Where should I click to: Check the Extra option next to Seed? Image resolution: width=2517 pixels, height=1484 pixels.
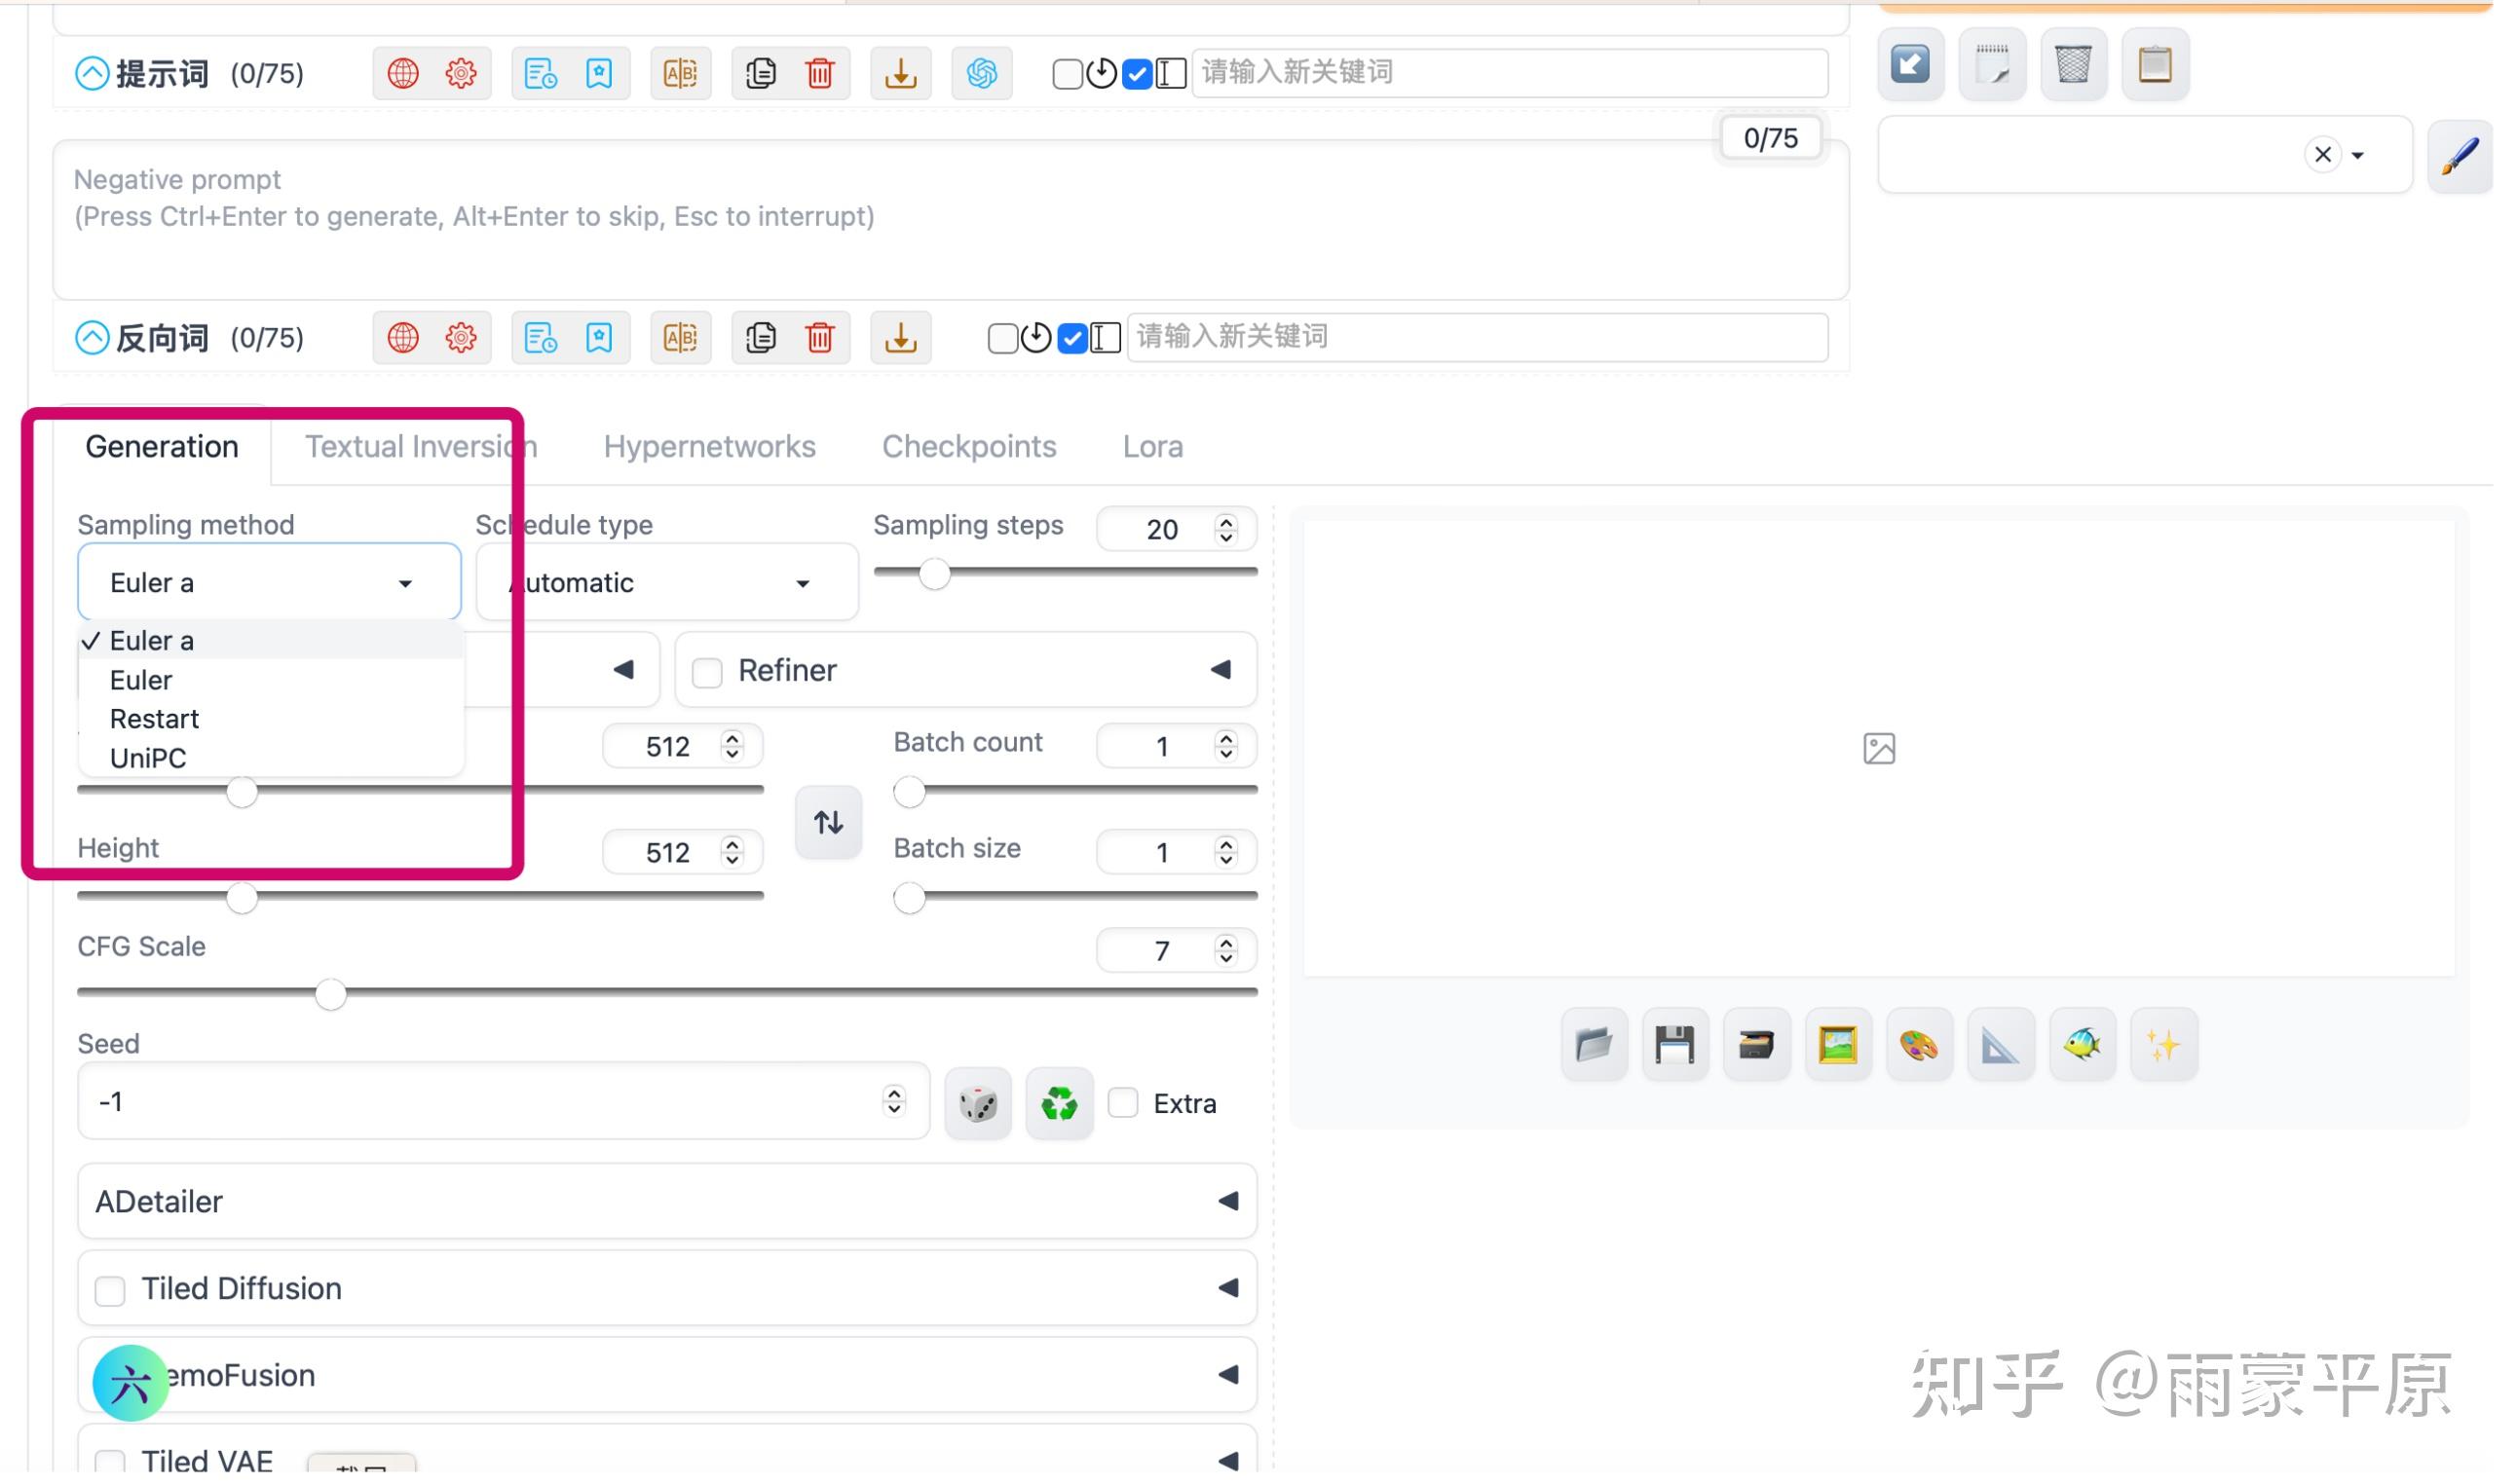[1122, 1102]
